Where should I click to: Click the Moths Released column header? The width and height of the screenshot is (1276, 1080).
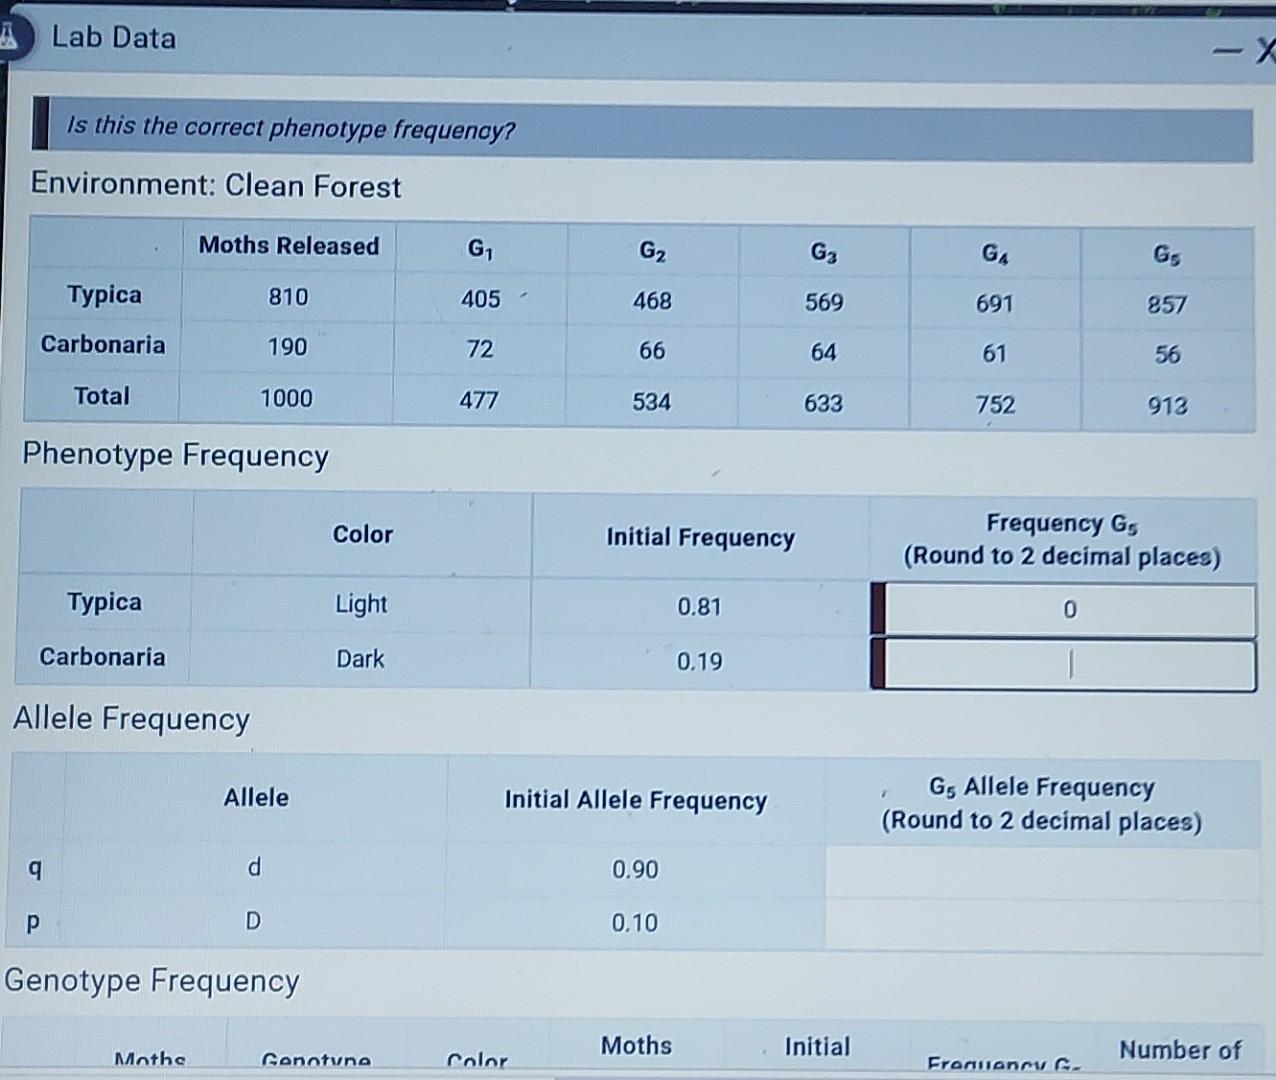[x=288, y=246]
